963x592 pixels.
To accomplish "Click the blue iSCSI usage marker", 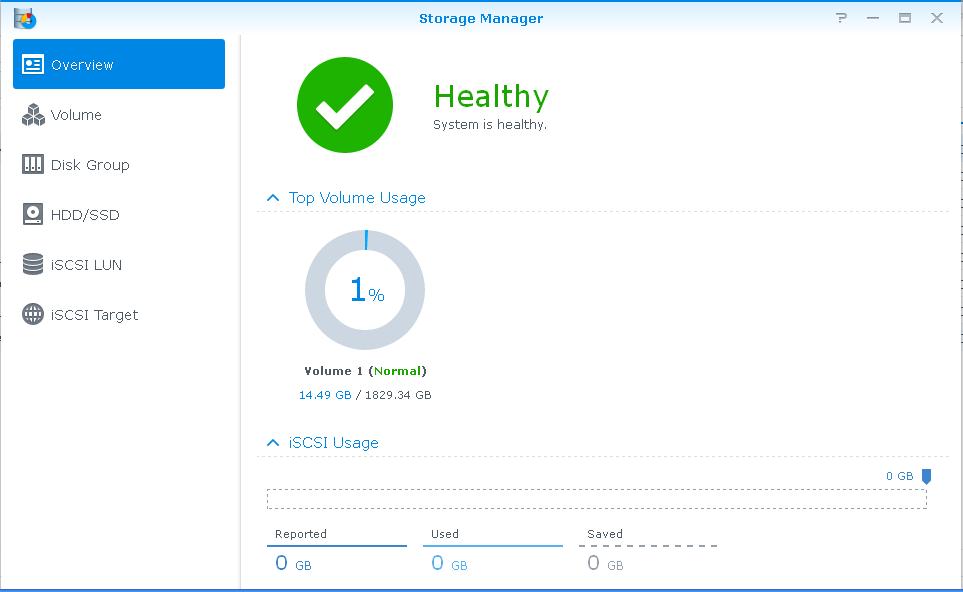I will [x=926, y=477].
